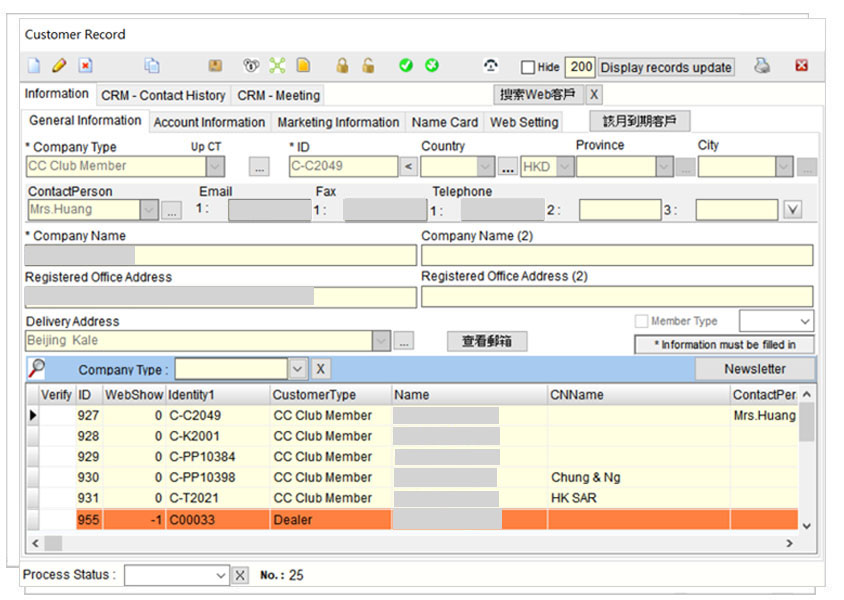Select the Name Card tab

pyautogui.click(x=445, y=123)
